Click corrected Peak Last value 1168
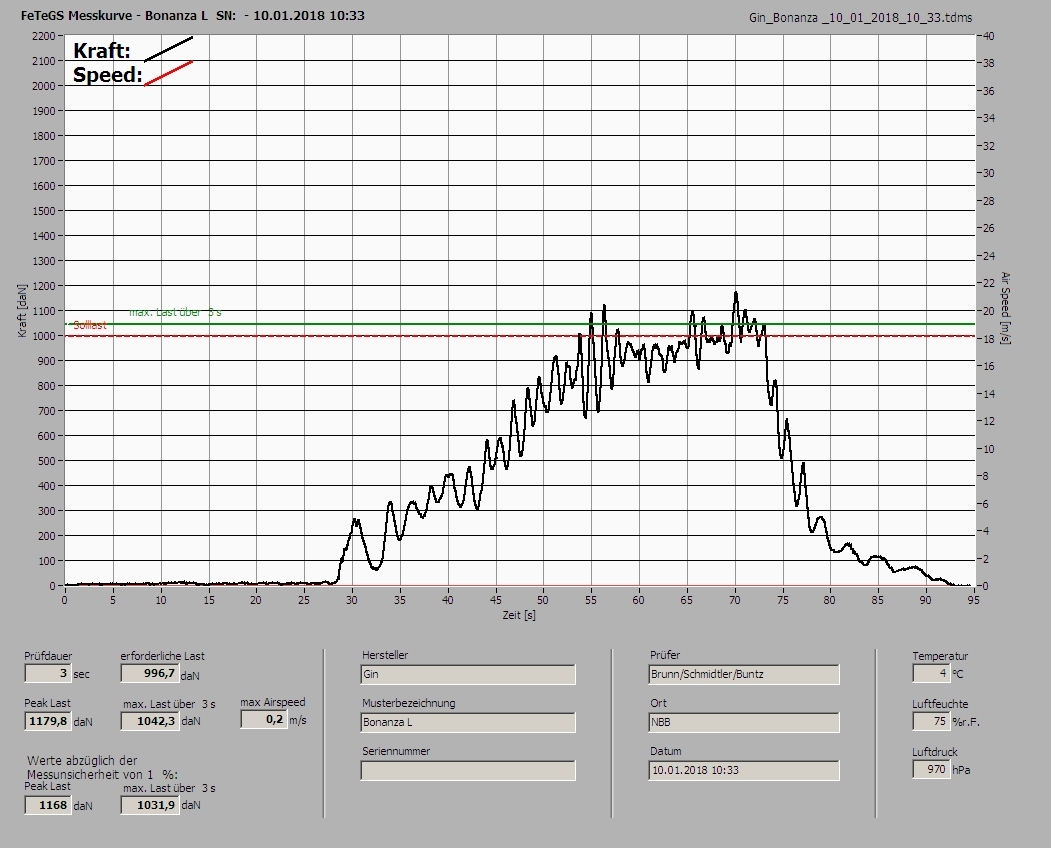Viewport: 1051px width, 848px height. click(48, 805)
